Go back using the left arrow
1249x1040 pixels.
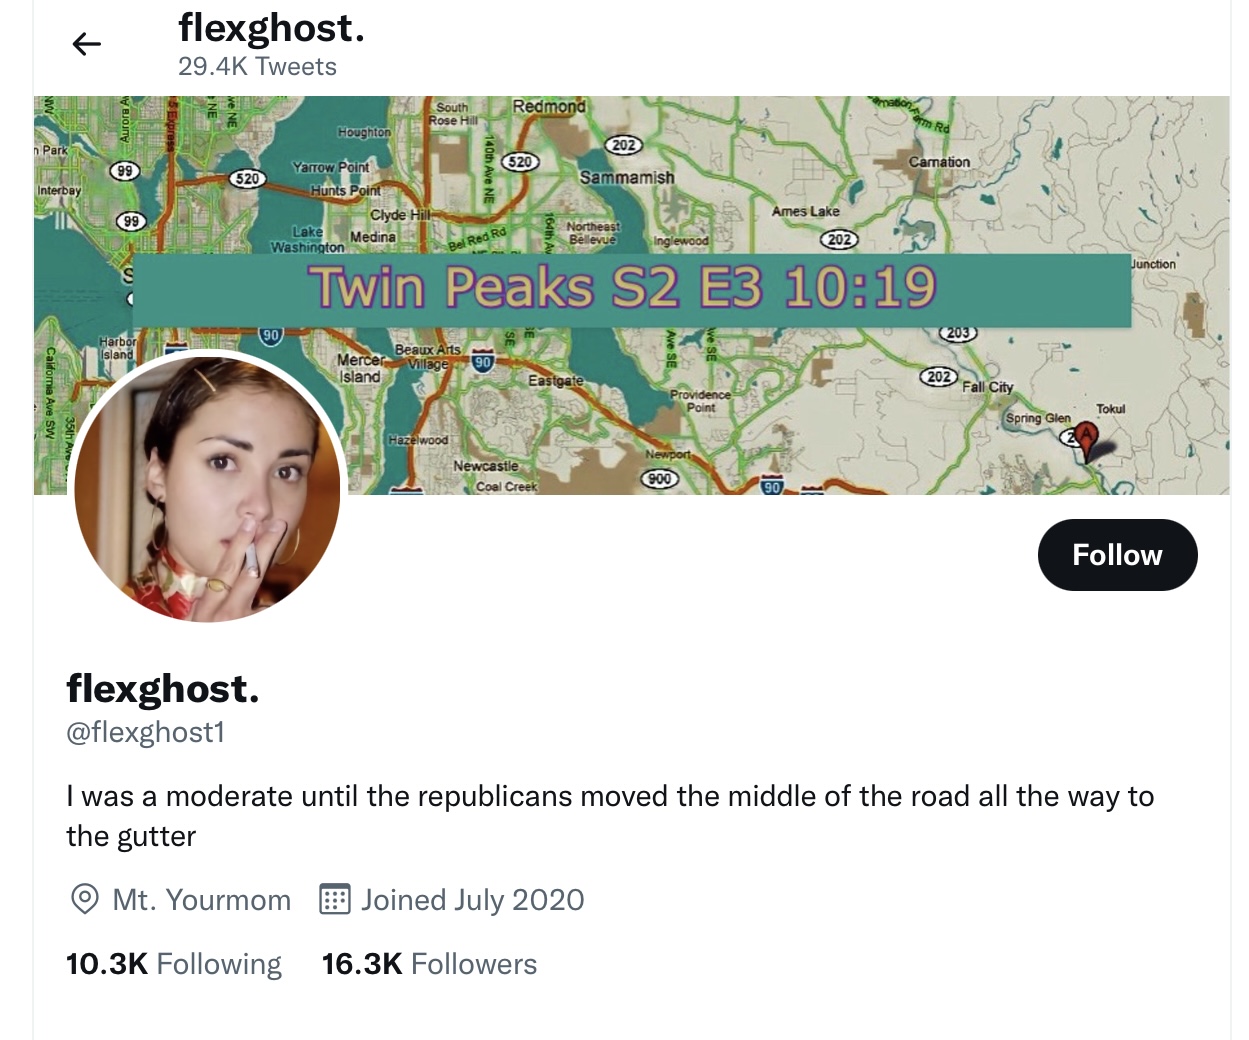(x=87, y=43)
